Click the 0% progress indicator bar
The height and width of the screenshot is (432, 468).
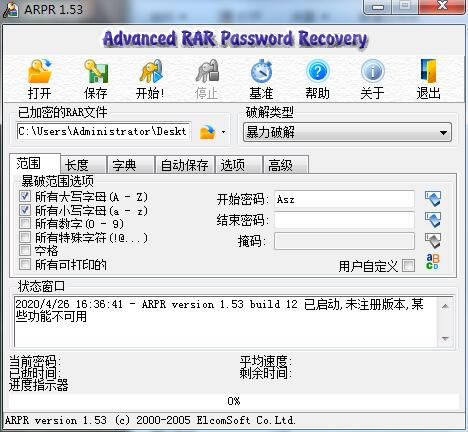pyautogui.click(x=234, y=401)
